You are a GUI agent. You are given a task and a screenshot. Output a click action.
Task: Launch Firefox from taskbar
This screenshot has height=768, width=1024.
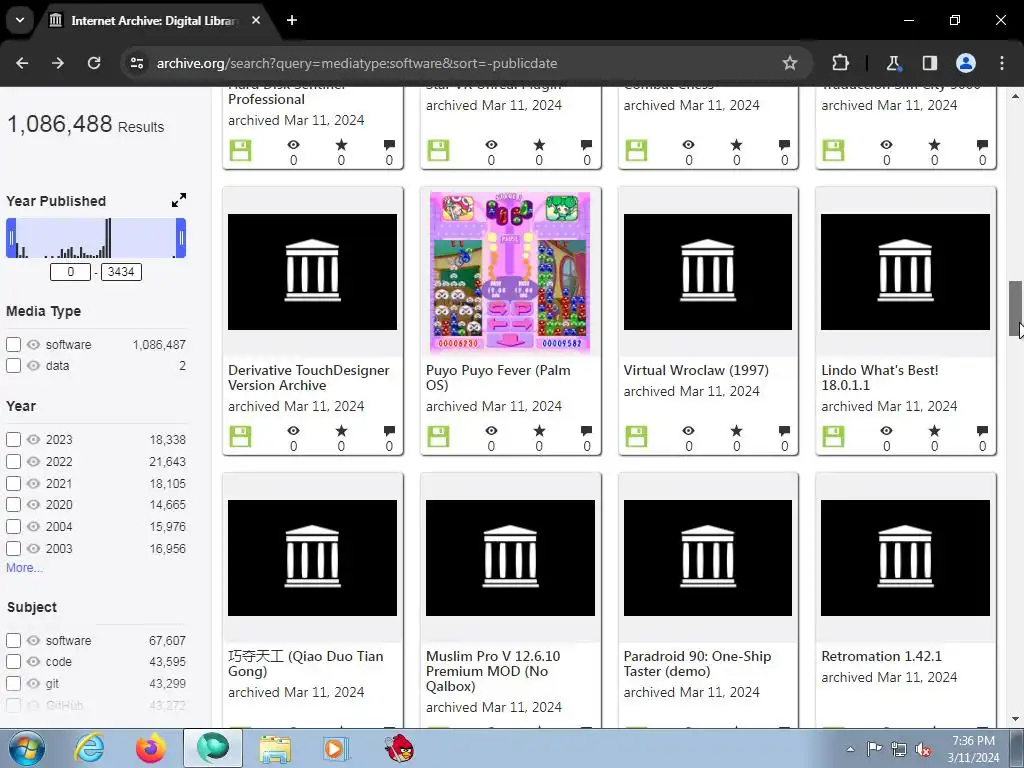click(x=151, y=749)
